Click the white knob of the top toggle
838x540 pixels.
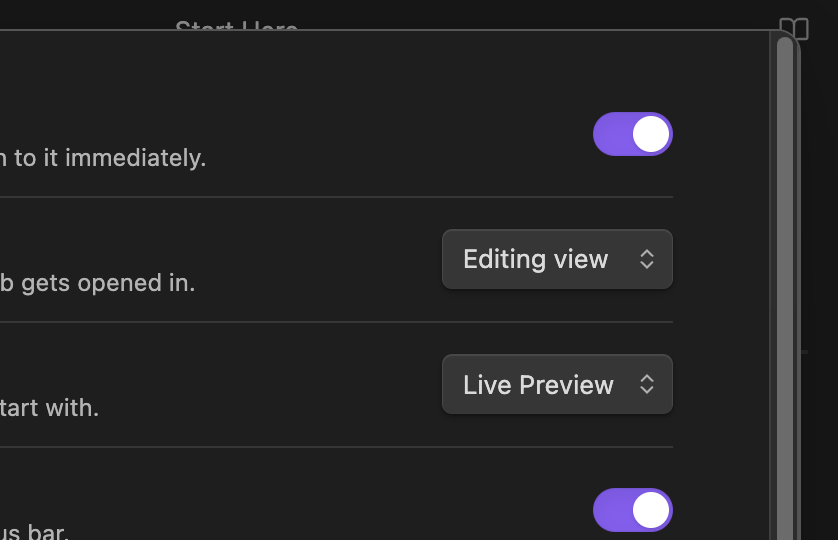click(x=651, y=134)
